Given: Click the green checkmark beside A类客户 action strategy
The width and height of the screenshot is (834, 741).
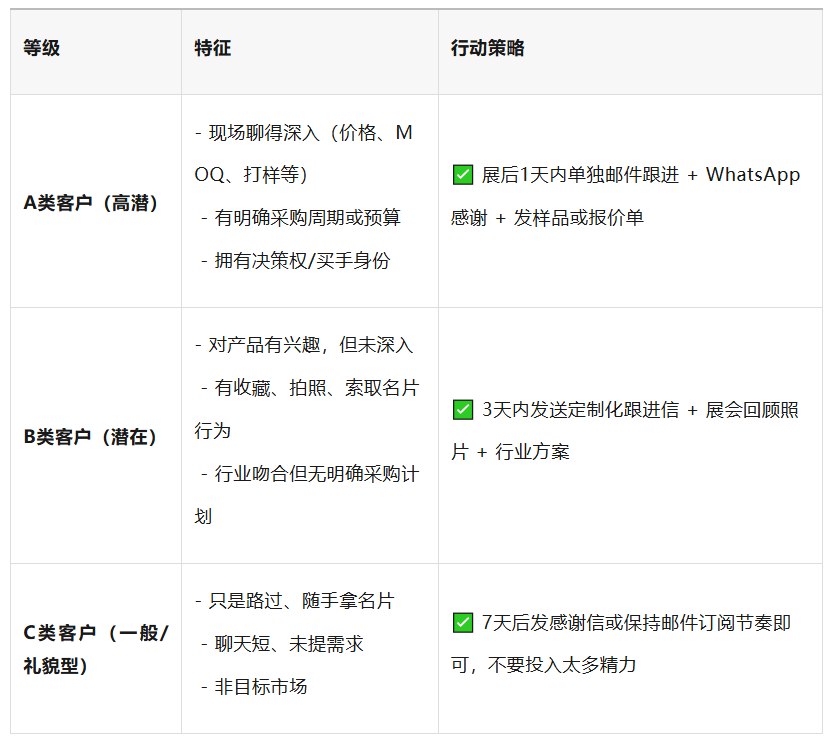Looking at the screenshot, I should coord(462,174).
